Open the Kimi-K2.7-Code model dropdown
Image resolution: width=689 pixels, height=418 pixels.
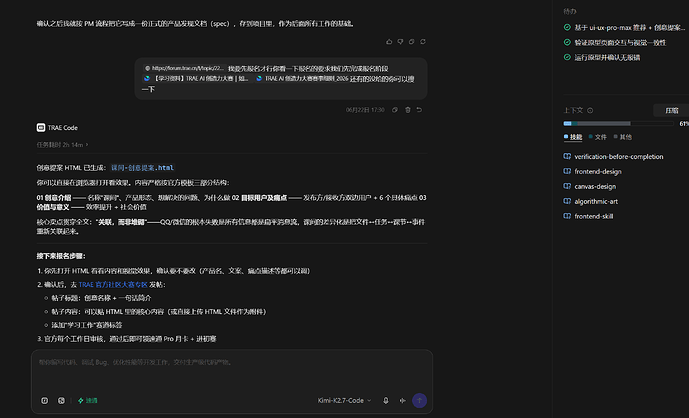click(x=344, y=400)
